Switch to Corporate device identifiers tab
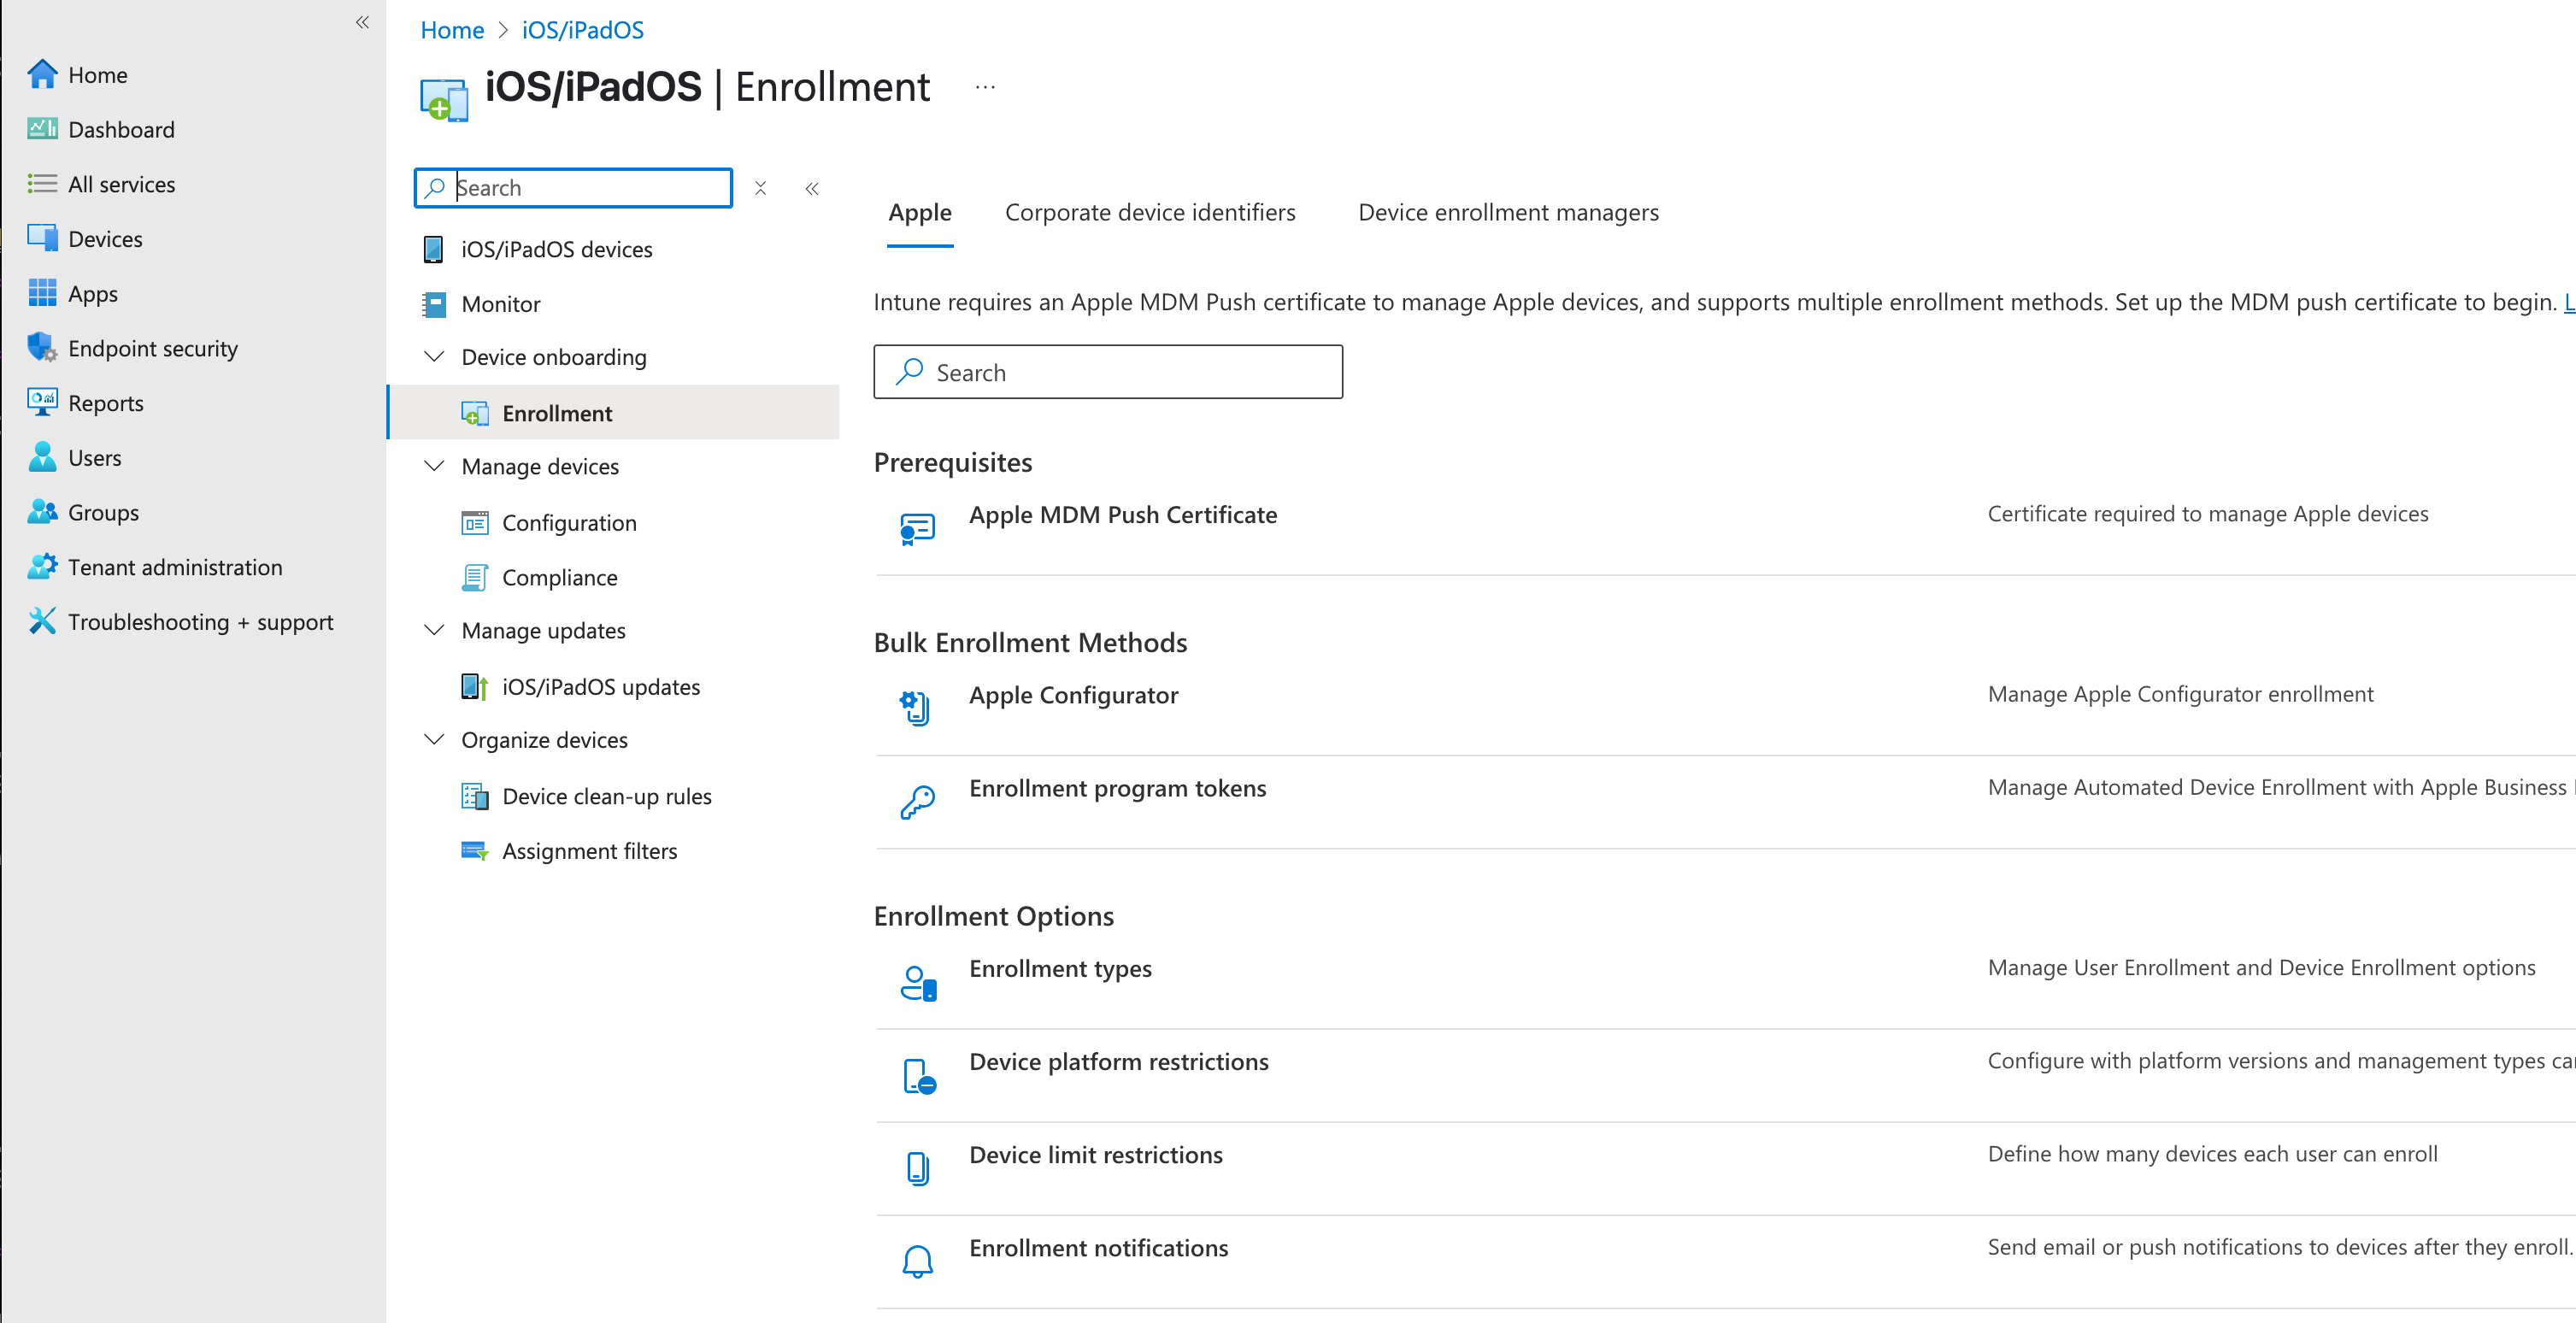2576x1323 pixels. pyautogui.click(x=1149, y=212)
